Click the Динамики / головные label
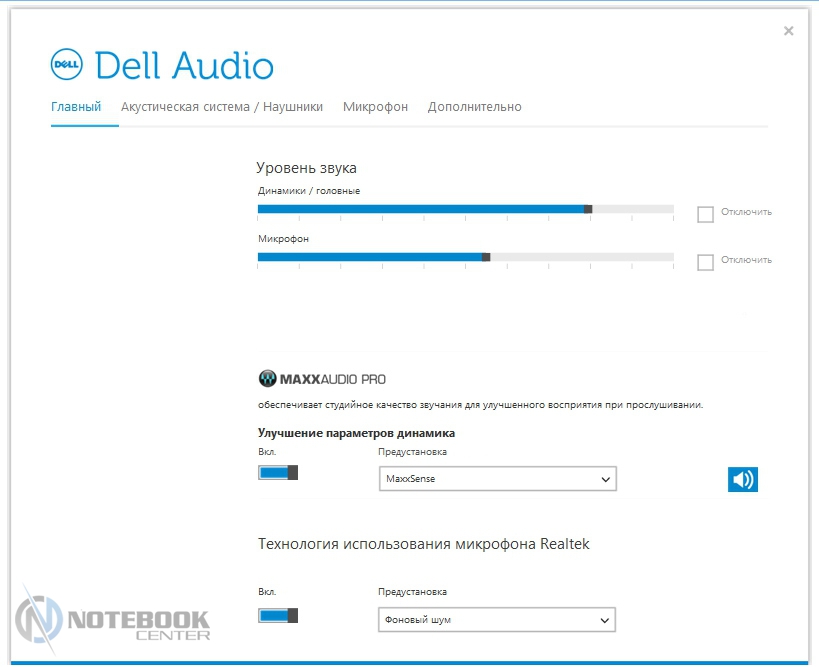 (x=309, y=191)
